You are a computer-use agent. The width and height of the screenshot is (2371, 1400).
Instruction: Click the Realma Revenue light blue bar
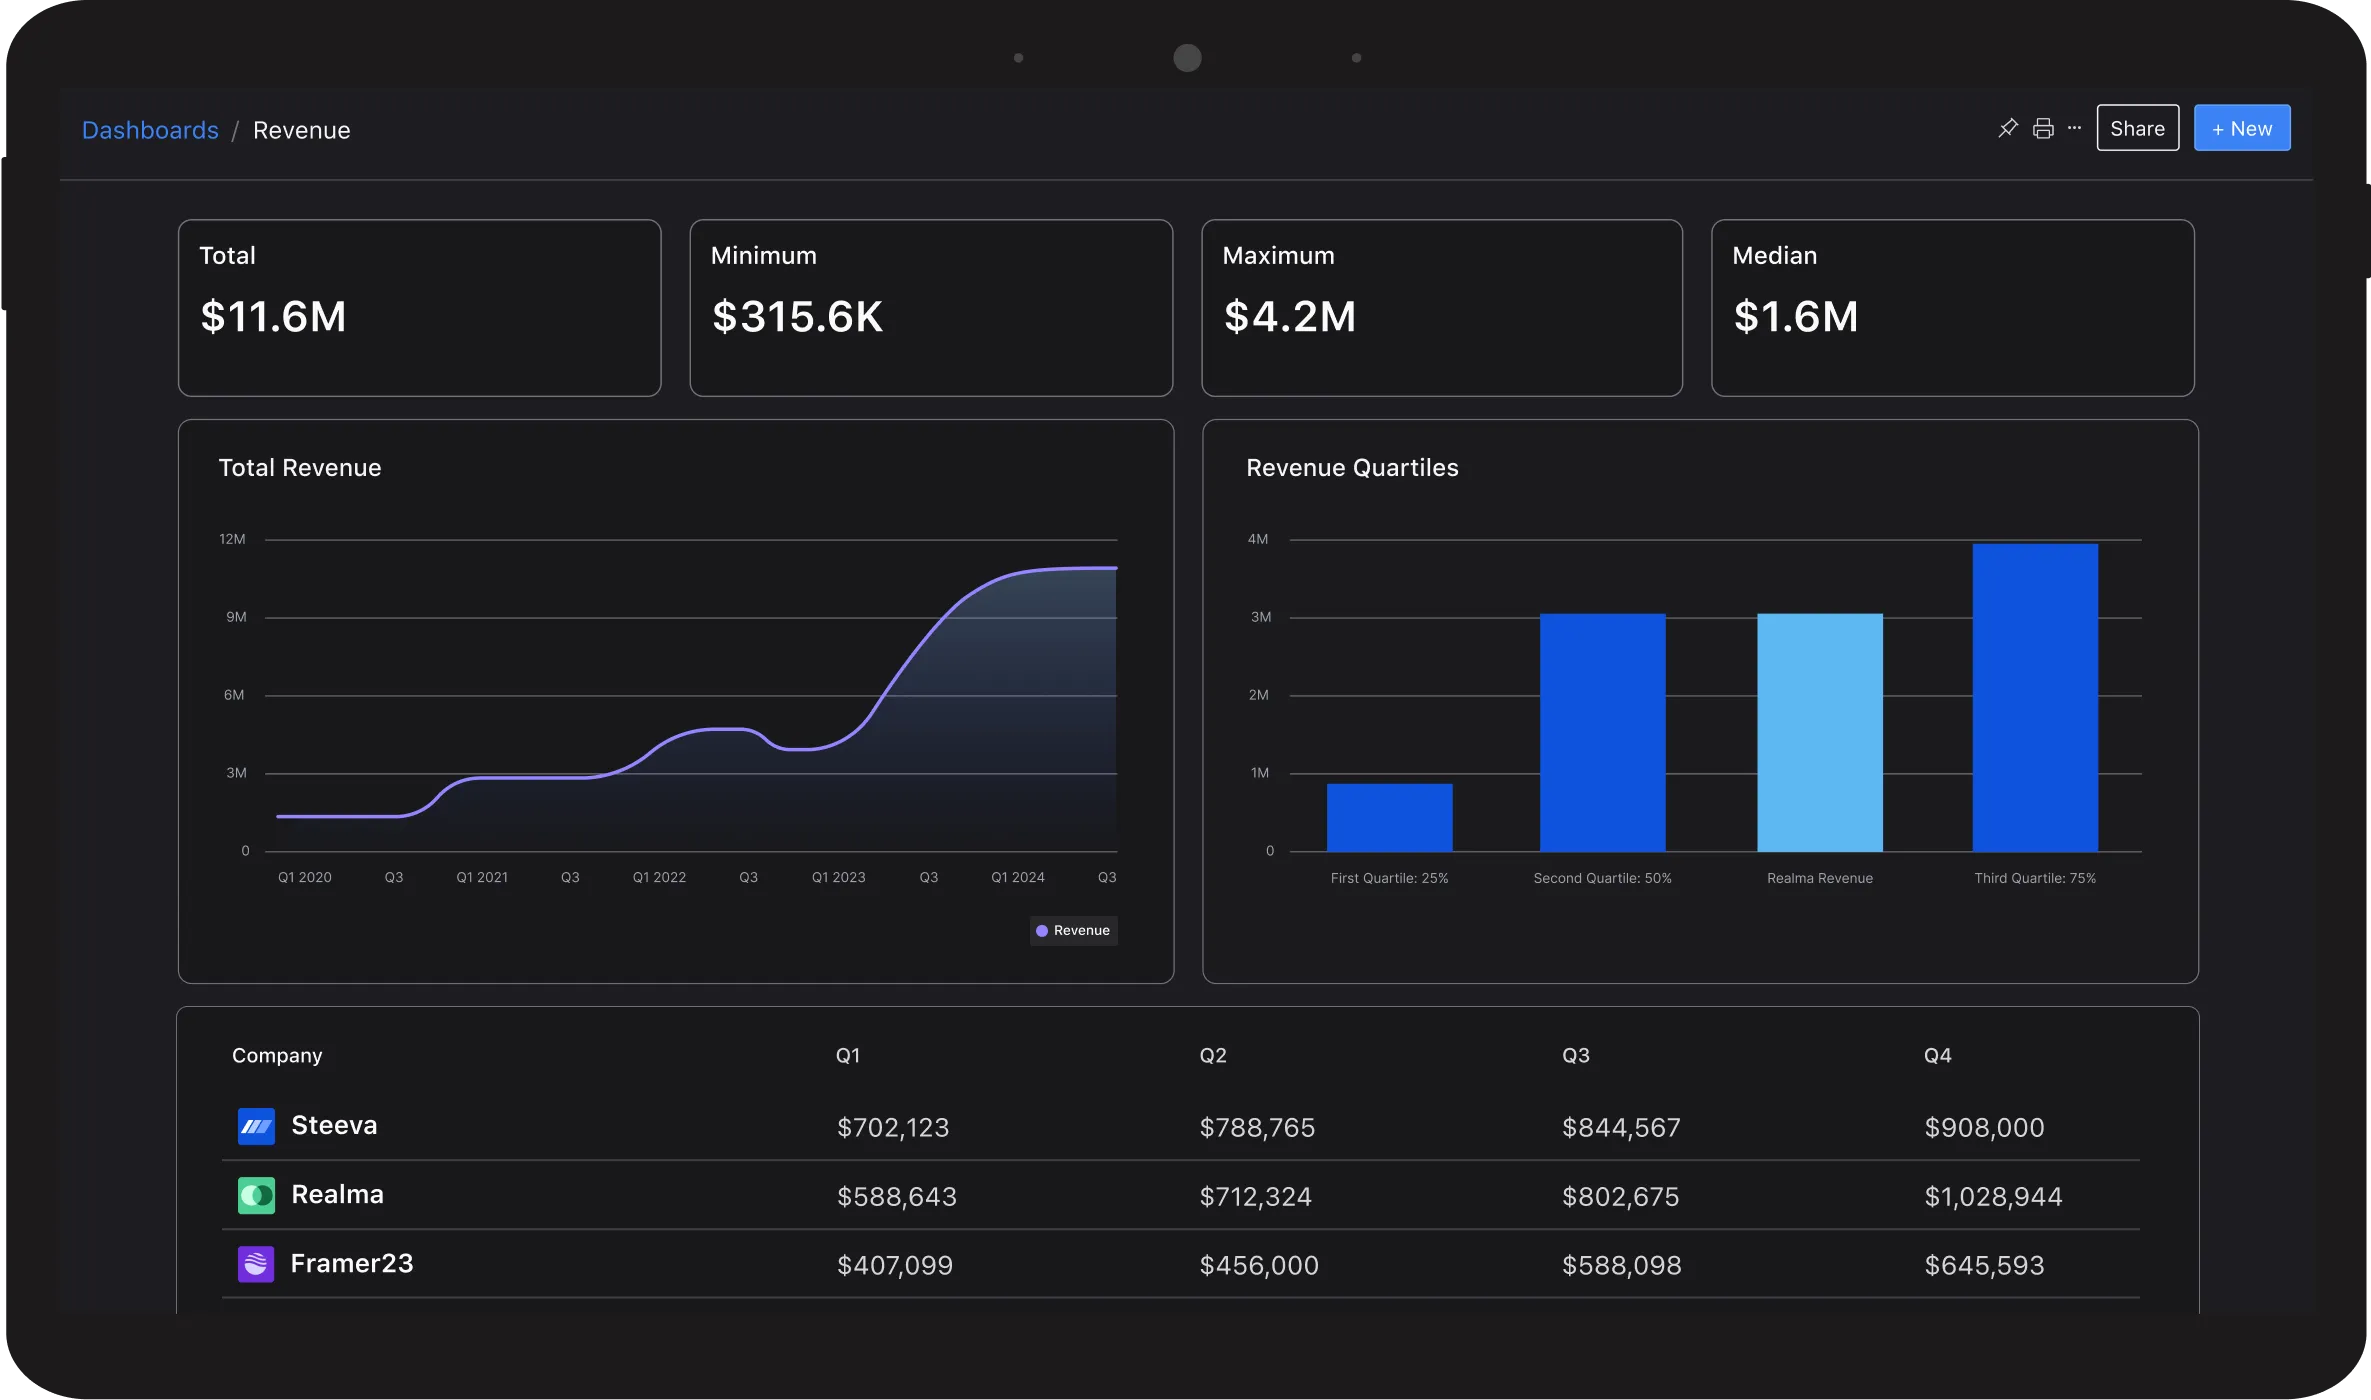[1819, 732]
